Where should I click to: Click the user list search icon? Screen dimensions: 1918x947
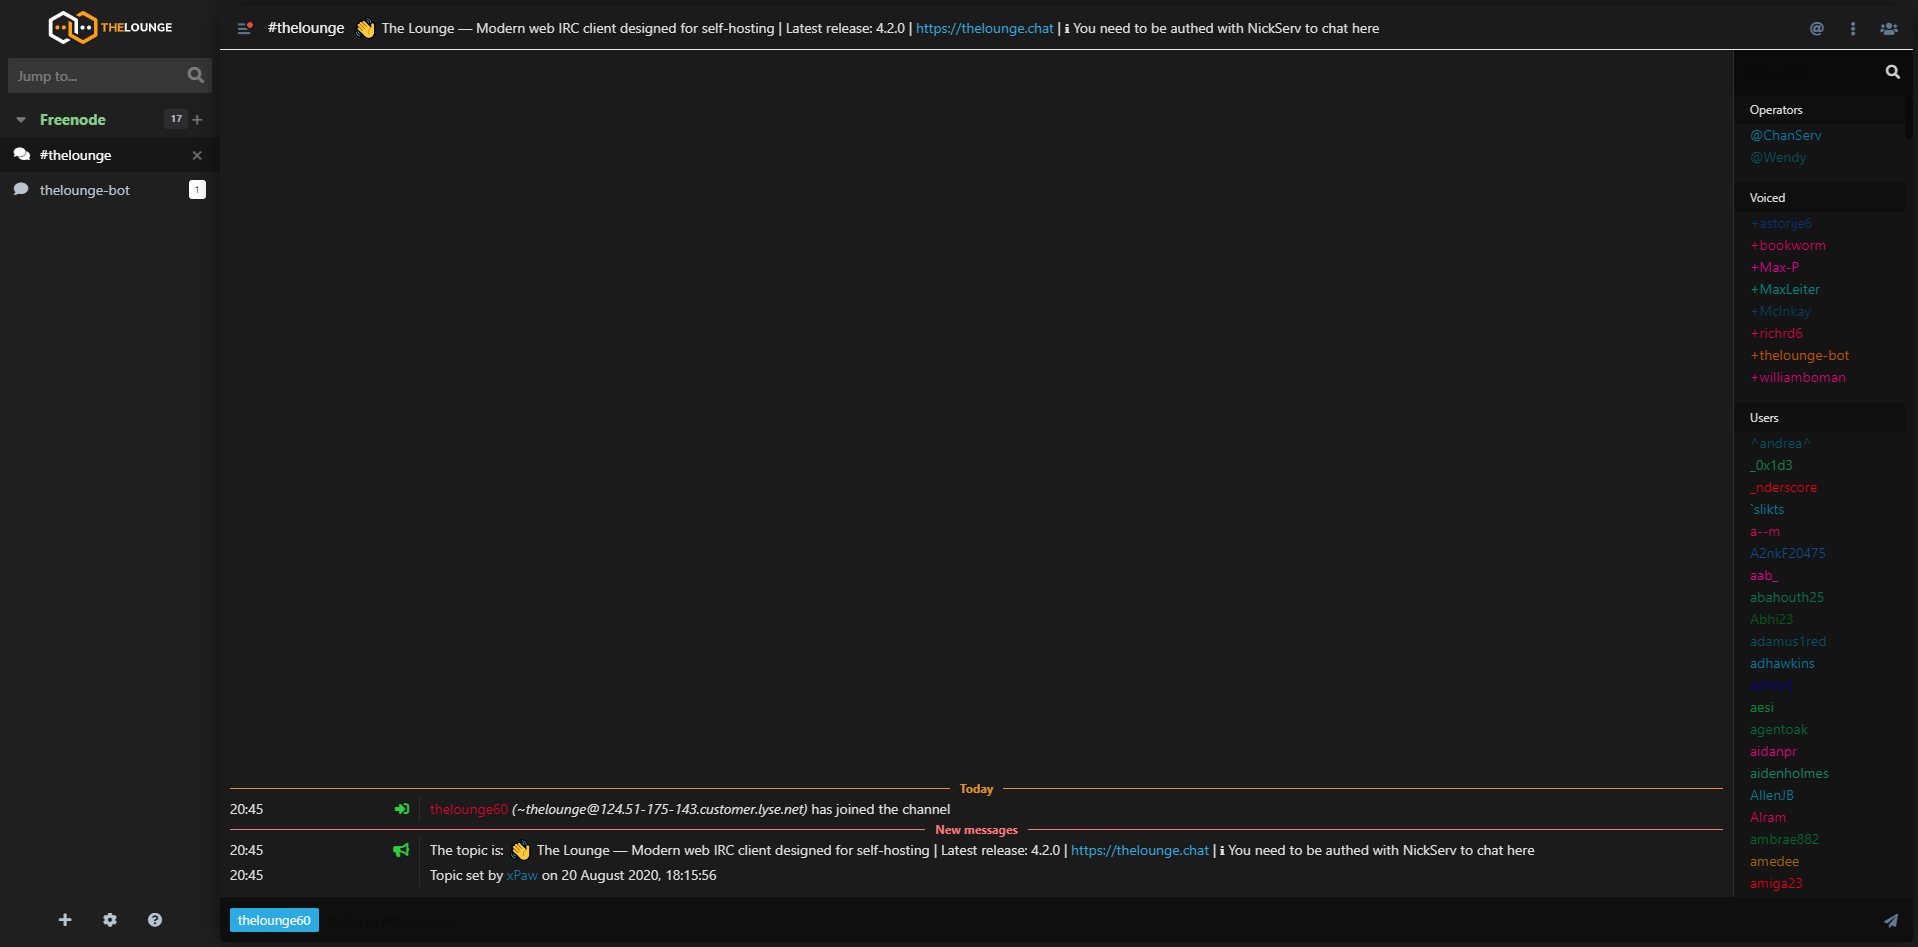click(x=1892, y=72)
